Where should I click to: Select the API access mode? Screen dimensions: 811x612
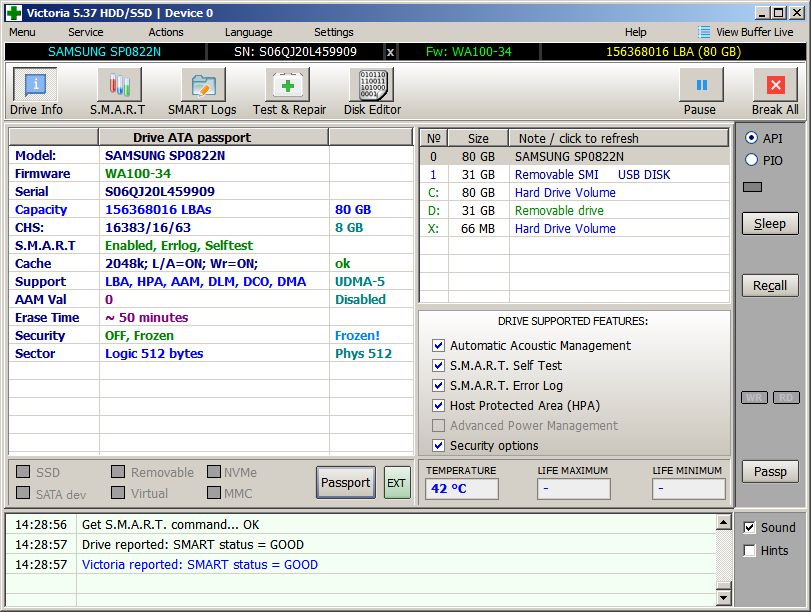pyautogui.click(x=752, y=138)
